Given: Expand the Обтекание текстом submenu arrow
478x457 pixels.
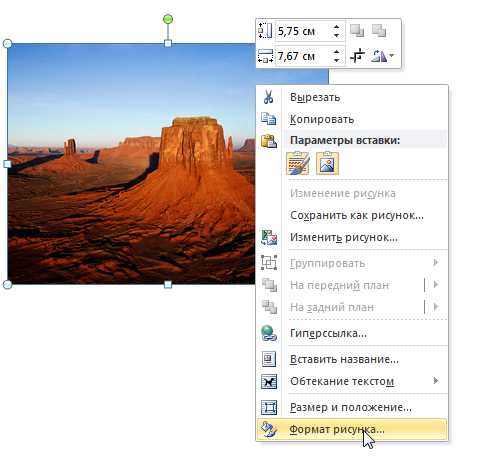Looking at the screenshot, I should (436, 380).
